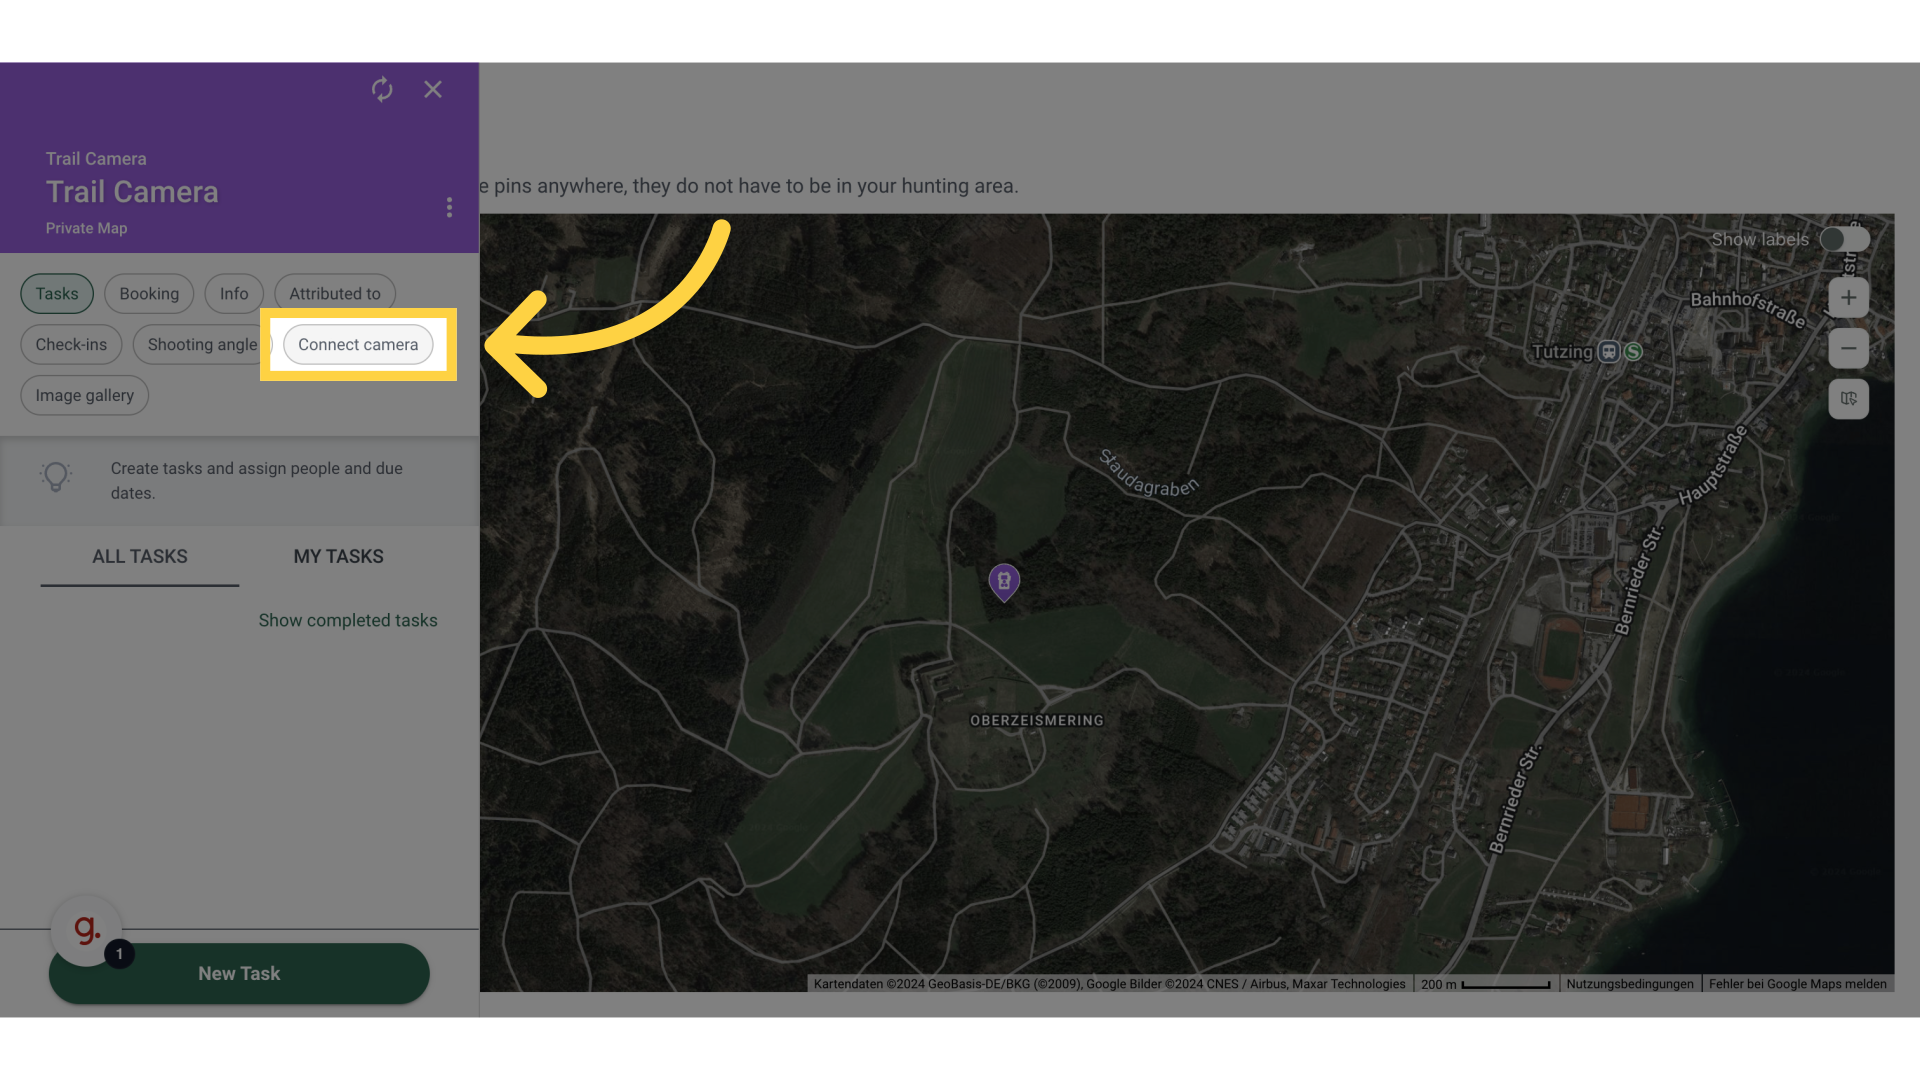Click the red g. guide badge

(x=87, y=930)
